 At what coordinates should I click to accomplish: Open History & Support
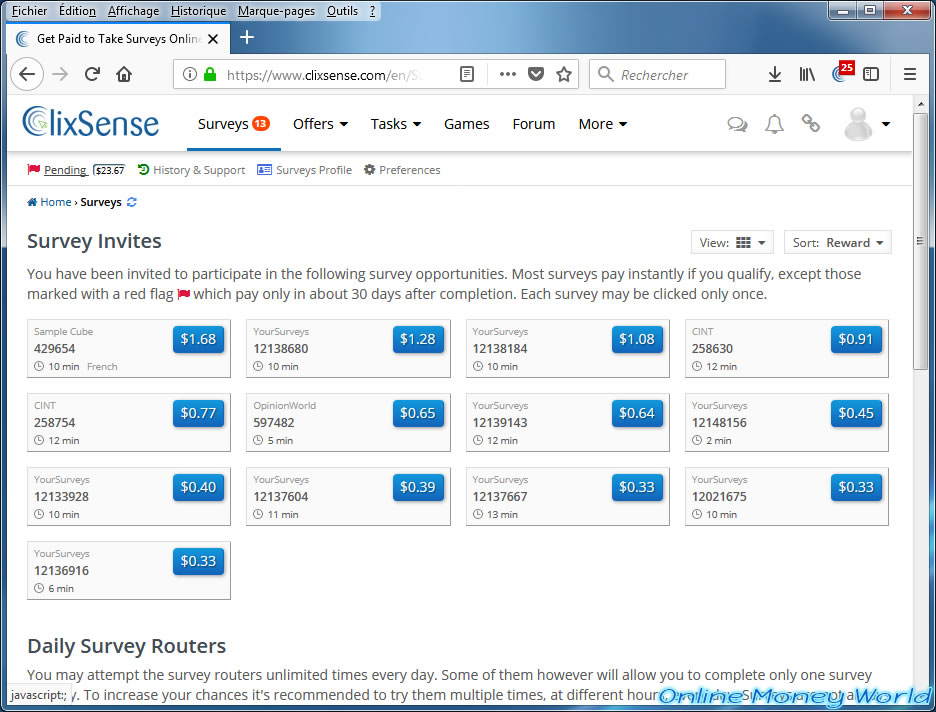click(191, 170)
